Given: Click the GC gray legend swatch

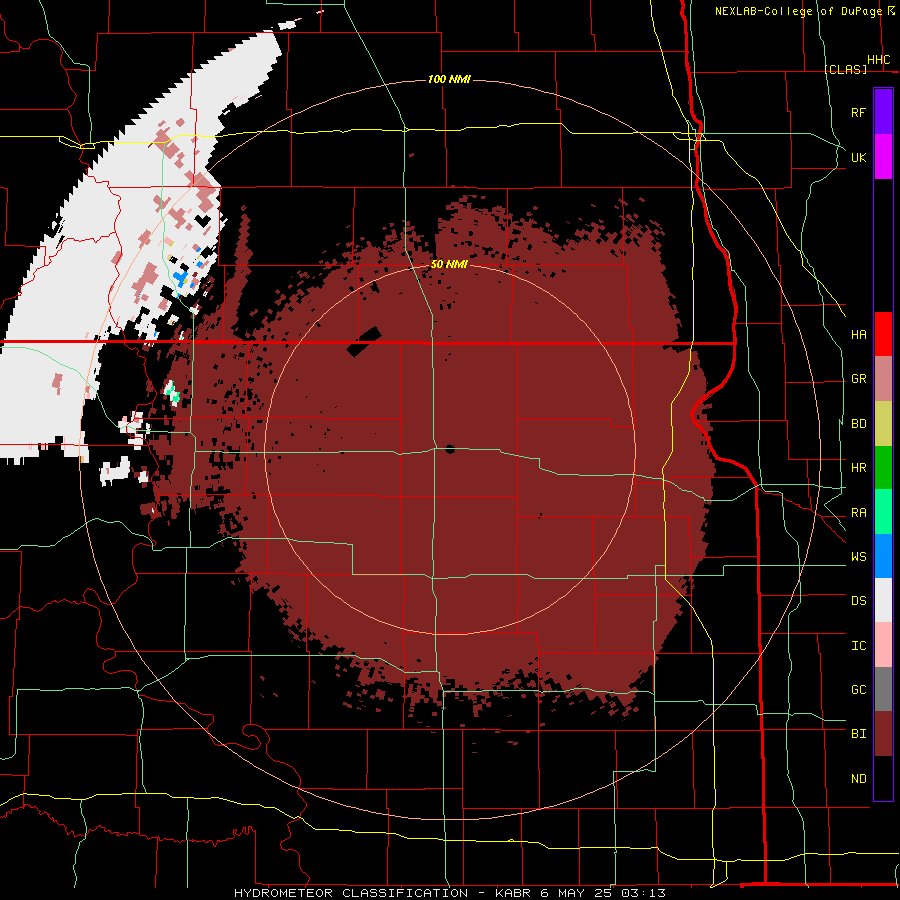Looking at the screenshot, I should 883,689.
